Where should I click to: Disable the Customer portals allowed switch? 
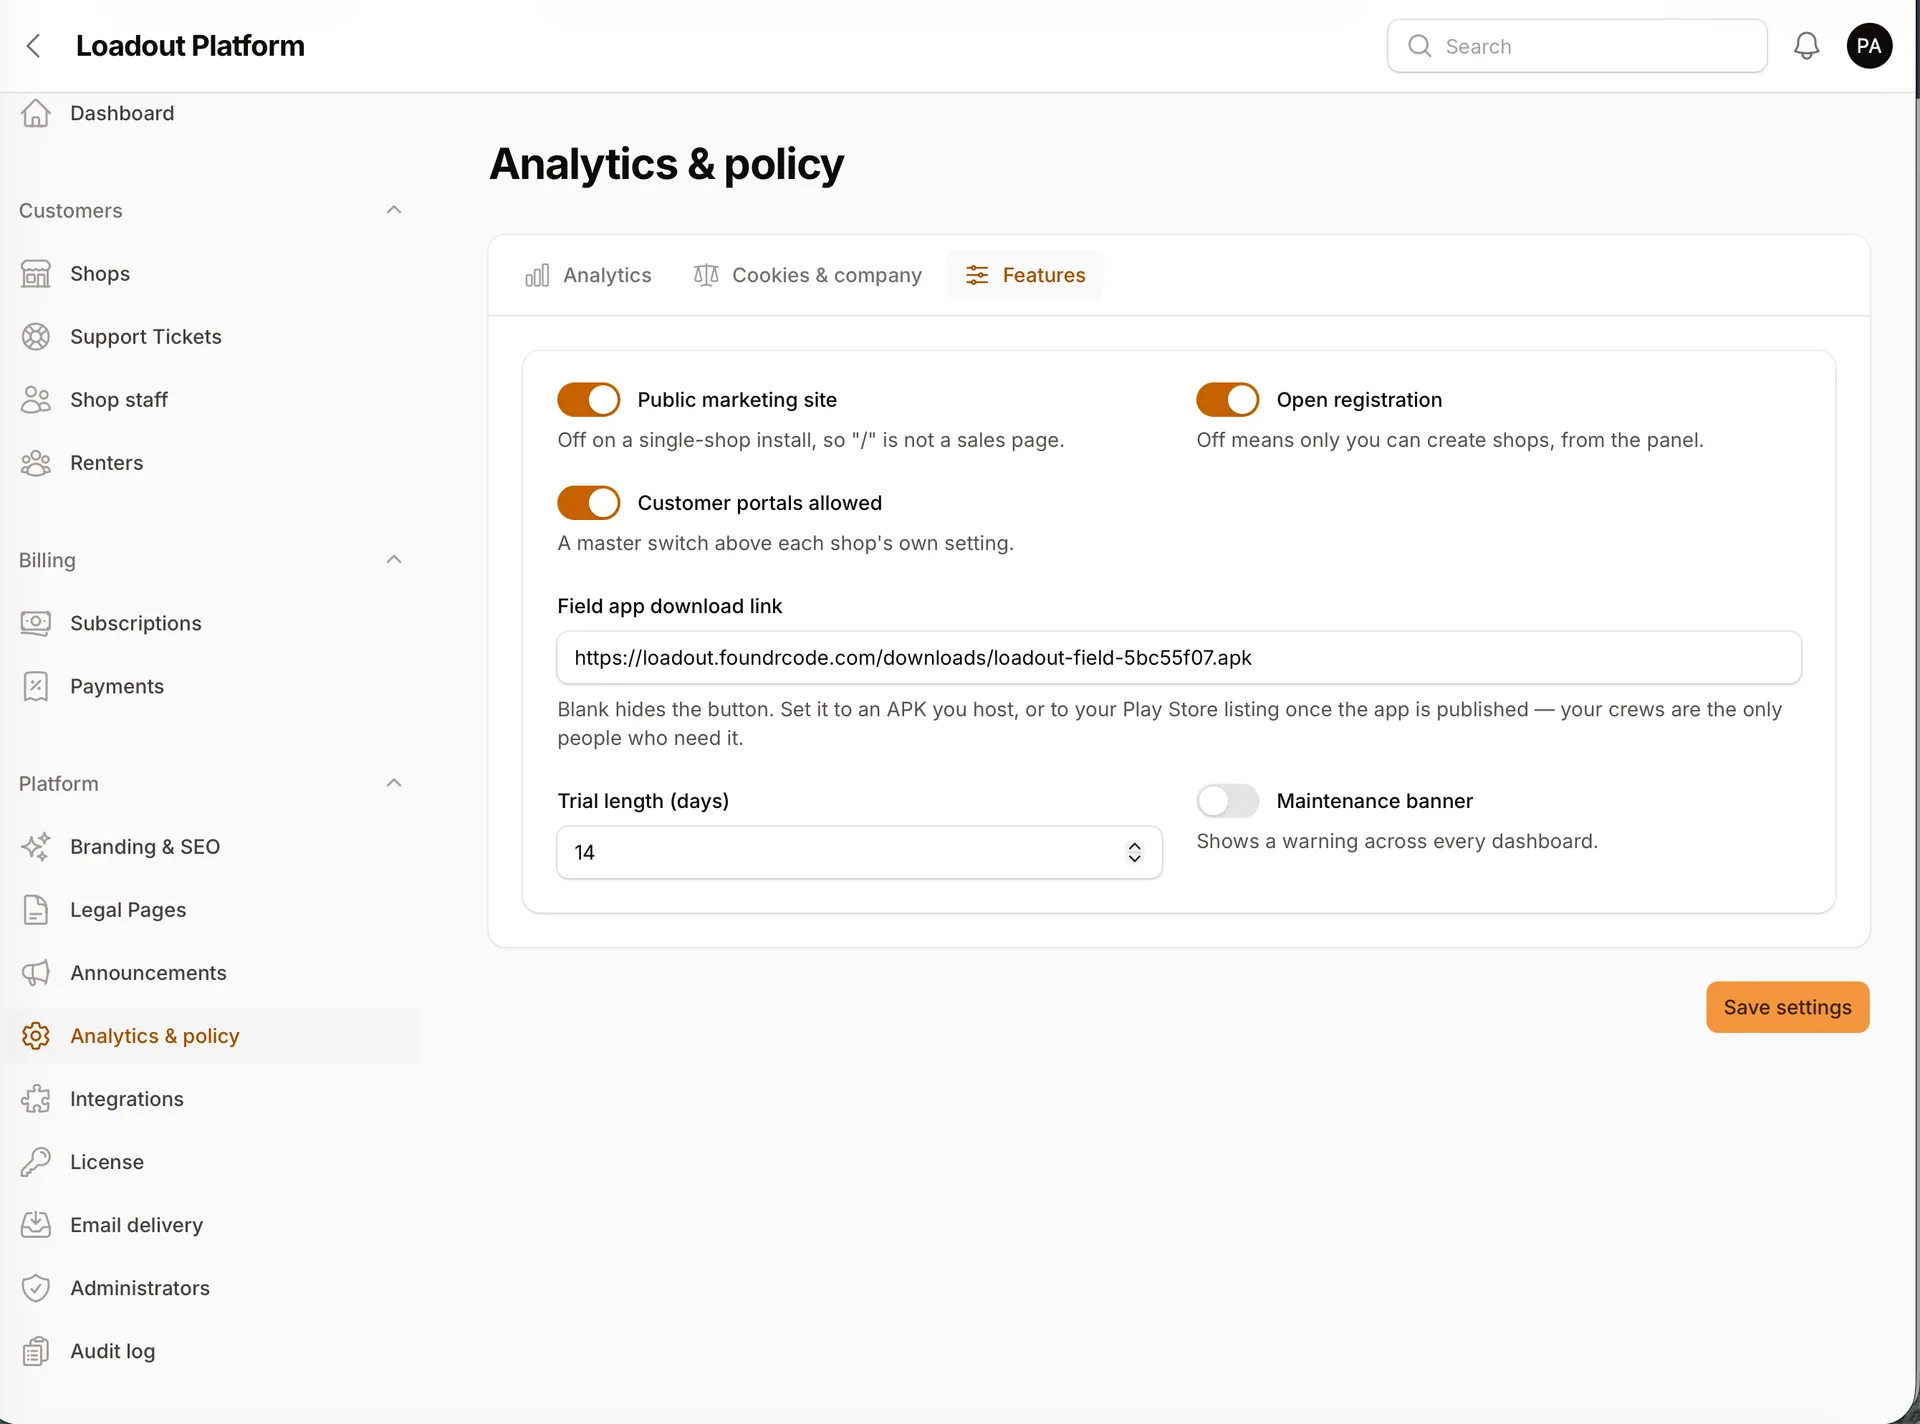589,503
